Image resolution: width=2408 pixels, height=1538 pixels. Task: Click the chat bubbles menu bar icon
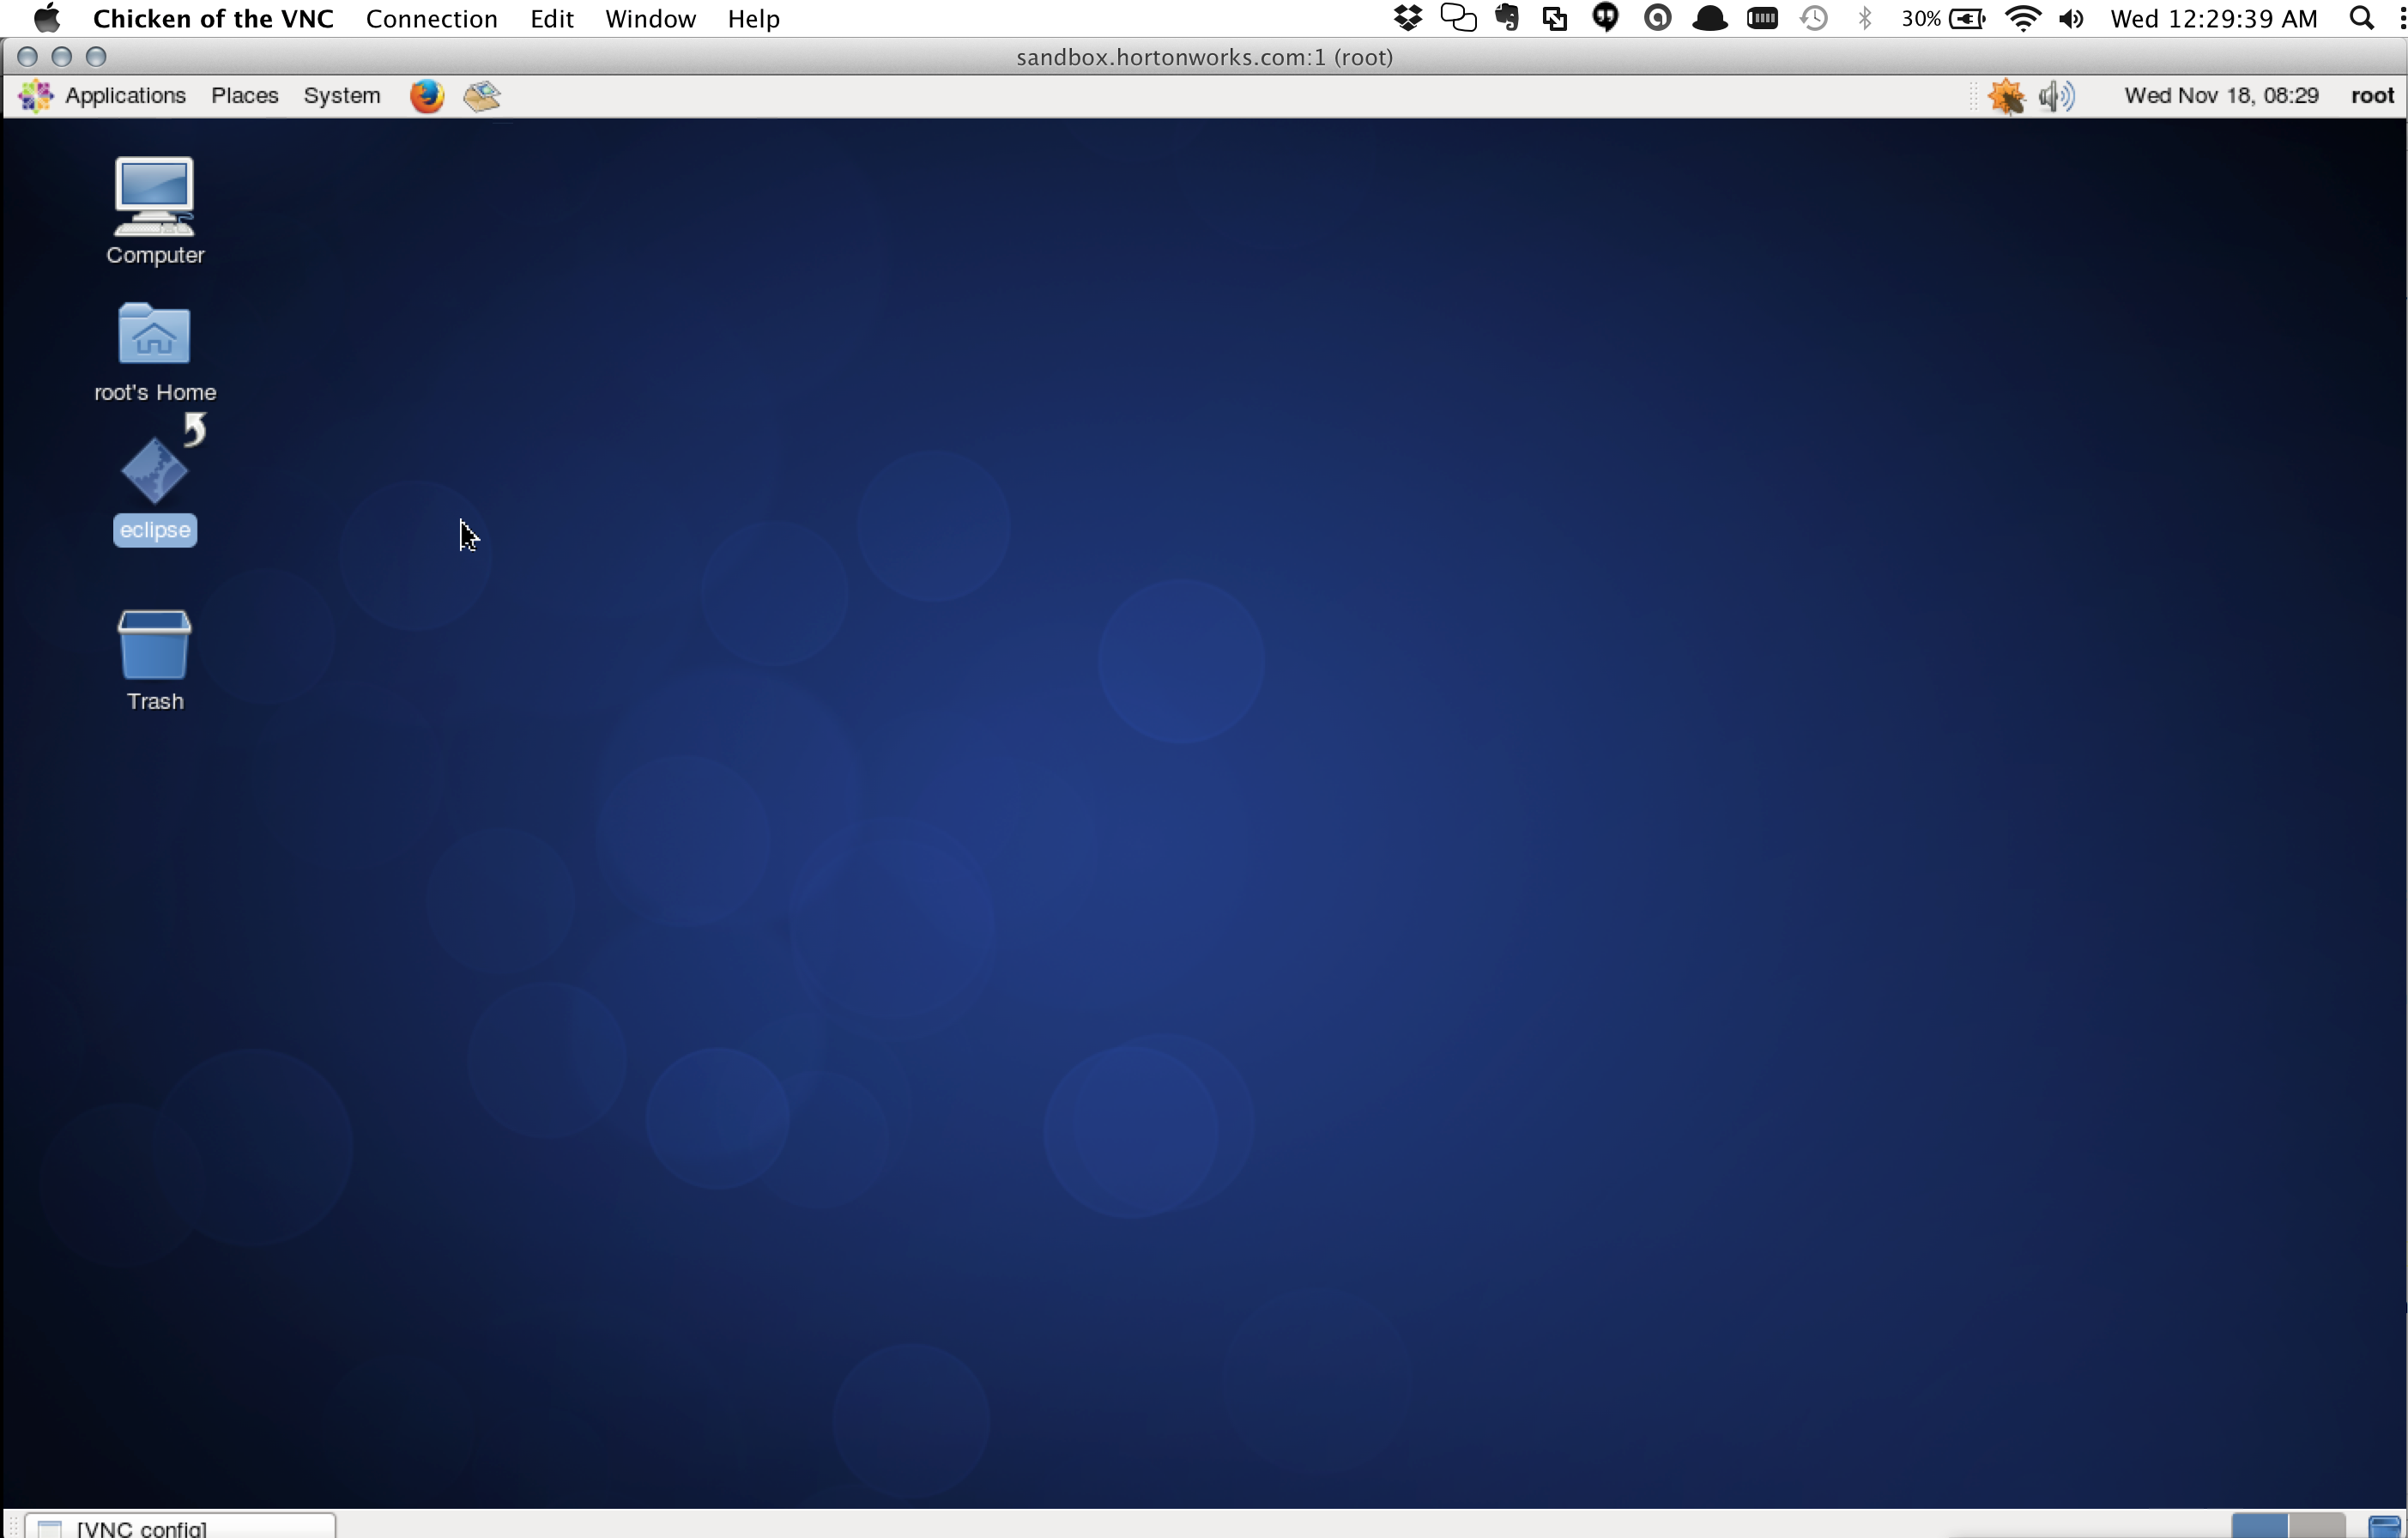[x=1458, y=18]
